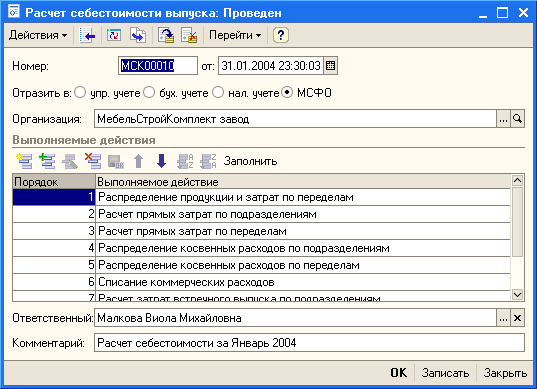Maximize the Расчет себестоимости выпуска window
This screenshot has height=389, width=537.
click(x=502, y=13)
